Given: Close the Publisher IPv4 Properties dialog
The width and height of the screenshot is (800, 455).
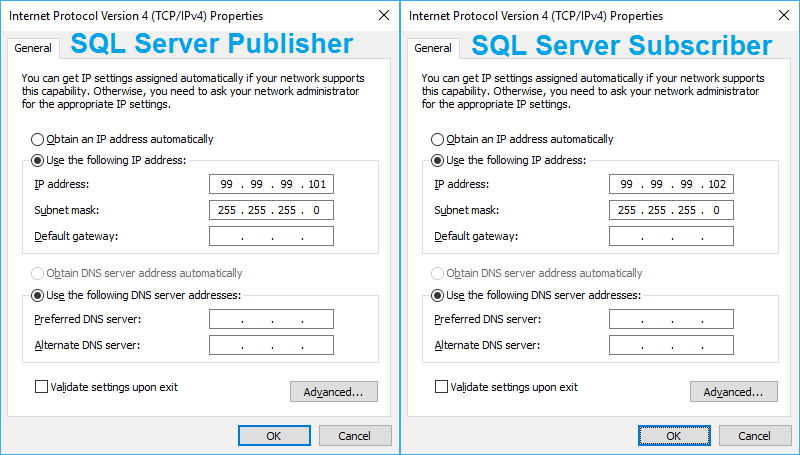Looking at the screenshot, I should tap(384, 15).
